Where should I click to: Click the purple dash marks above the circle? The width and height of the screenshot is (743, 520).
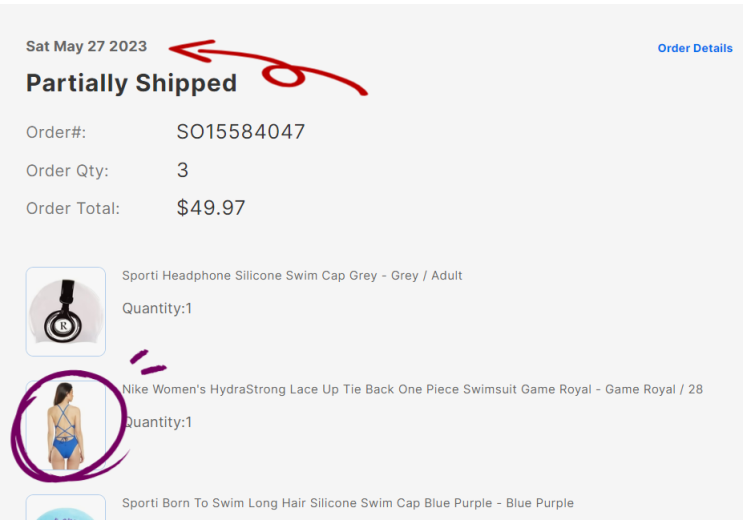click(148, 363)
